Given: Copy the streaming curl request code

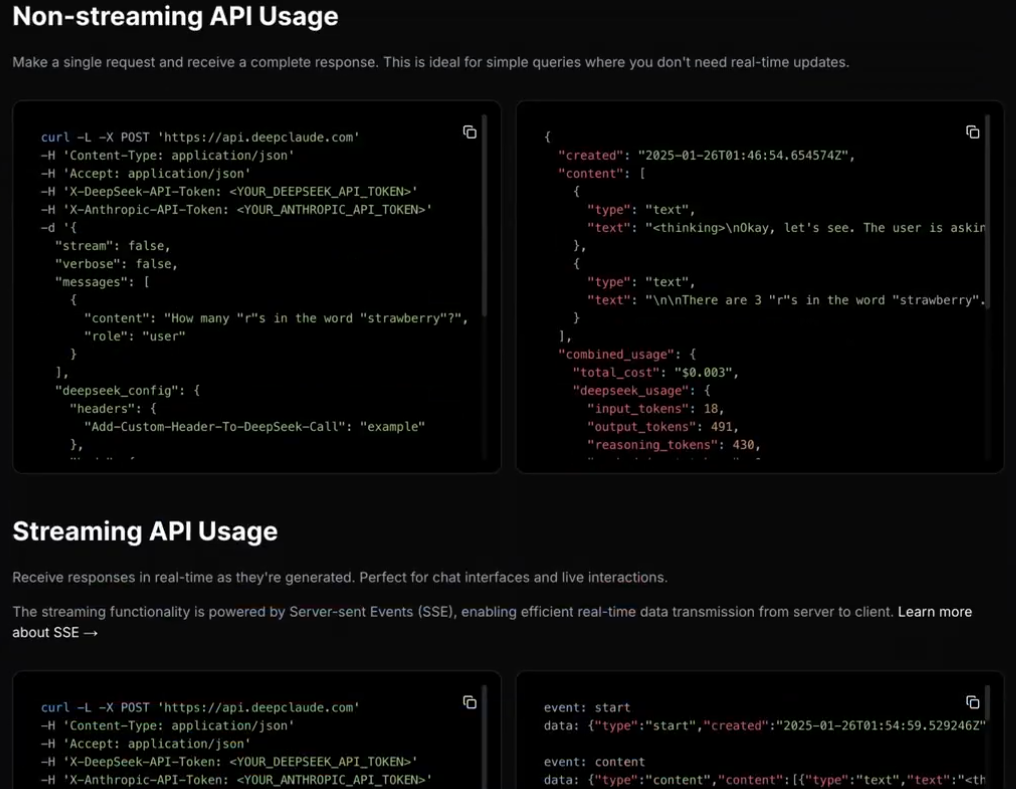Looking at the screenshot, I should pyautogui.click(x=470, y=702).
